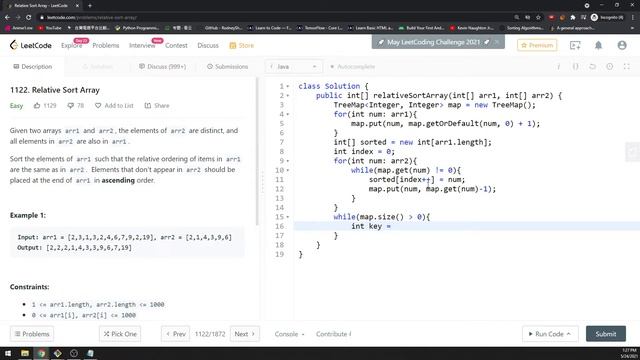Go to Next problem
Image resolution: width=640 pixels, height=360 pixels.
(x=244, y=334)
